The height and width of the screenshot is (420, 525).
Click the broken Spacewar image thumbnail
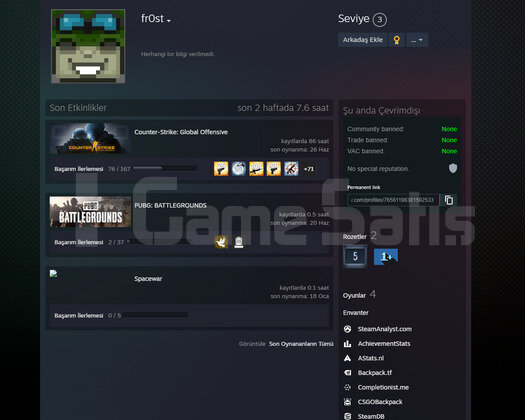(54, 273)
